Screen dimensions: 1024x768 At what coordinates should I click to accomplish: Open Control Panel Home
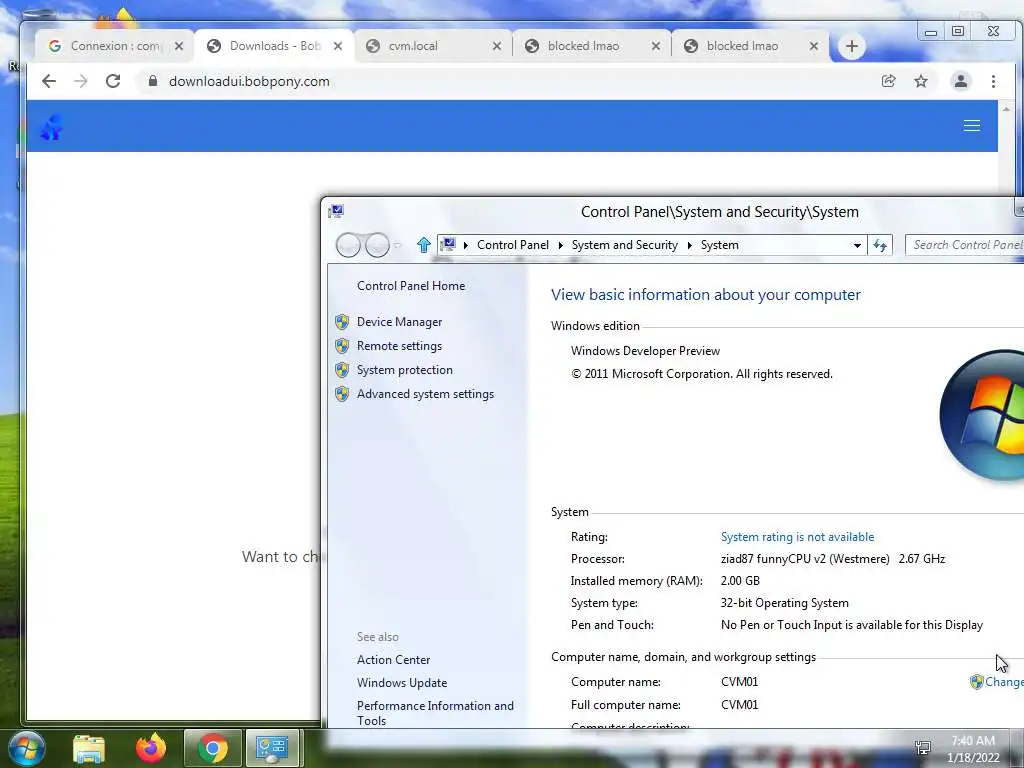(x=411, y=285)
